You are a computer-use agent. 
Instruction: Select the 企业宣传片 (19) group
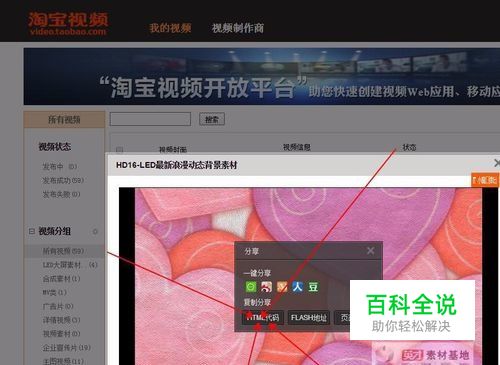point(66,348)
